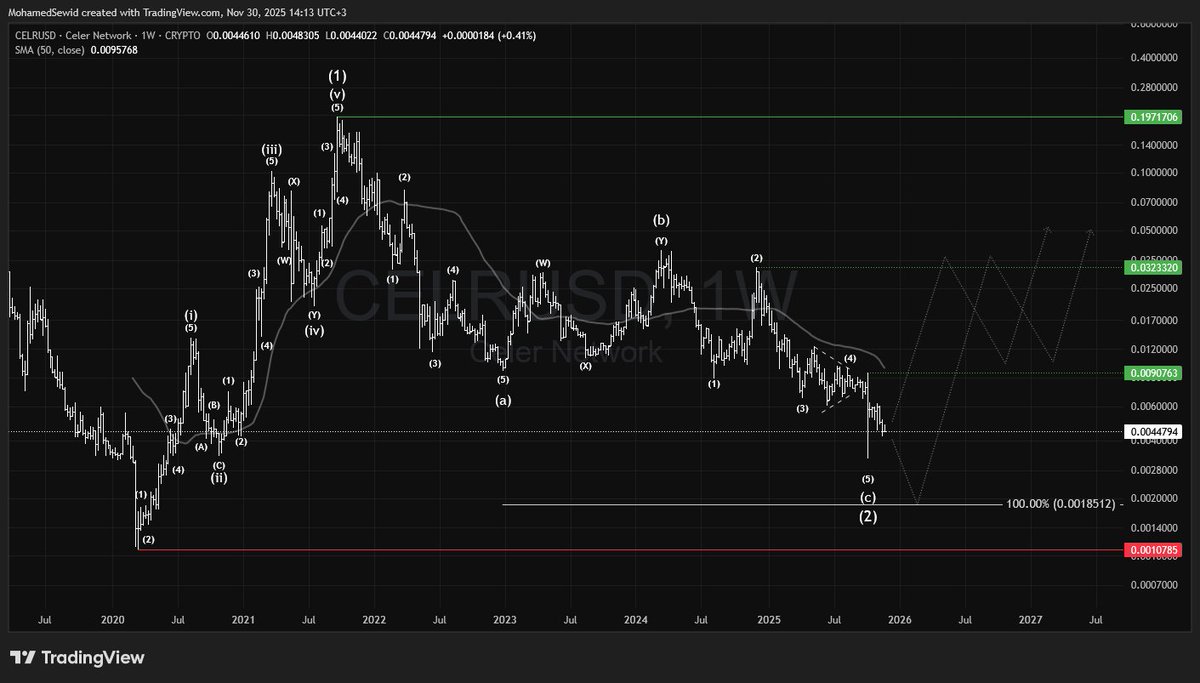
Task: Click the 0.0700000 price axis tick
Action: pos(1156,203)
